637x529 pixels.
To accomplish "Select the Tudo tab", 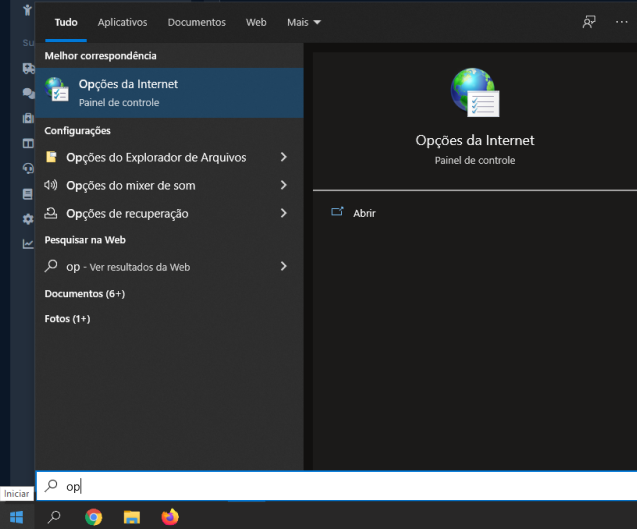I will [66, 22].
